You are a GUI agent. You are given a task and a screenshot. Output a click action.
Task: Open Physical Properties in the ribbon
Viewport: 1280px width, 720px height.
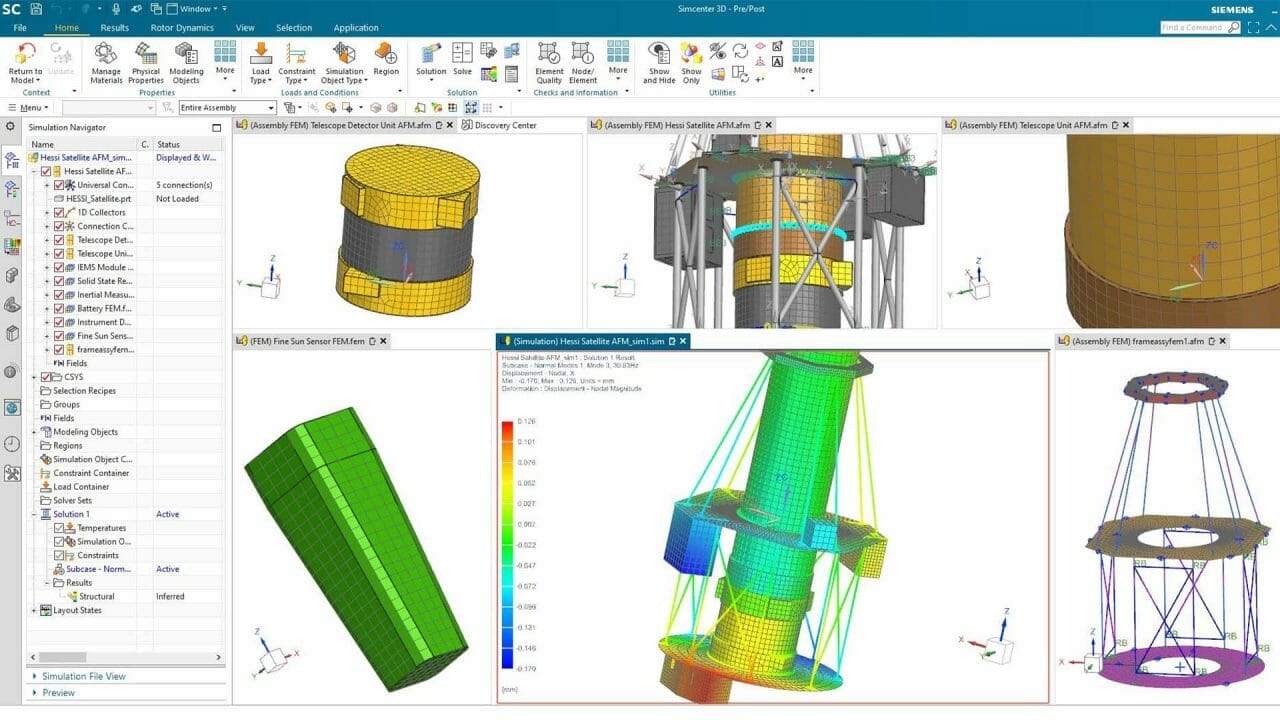(145, 65)
